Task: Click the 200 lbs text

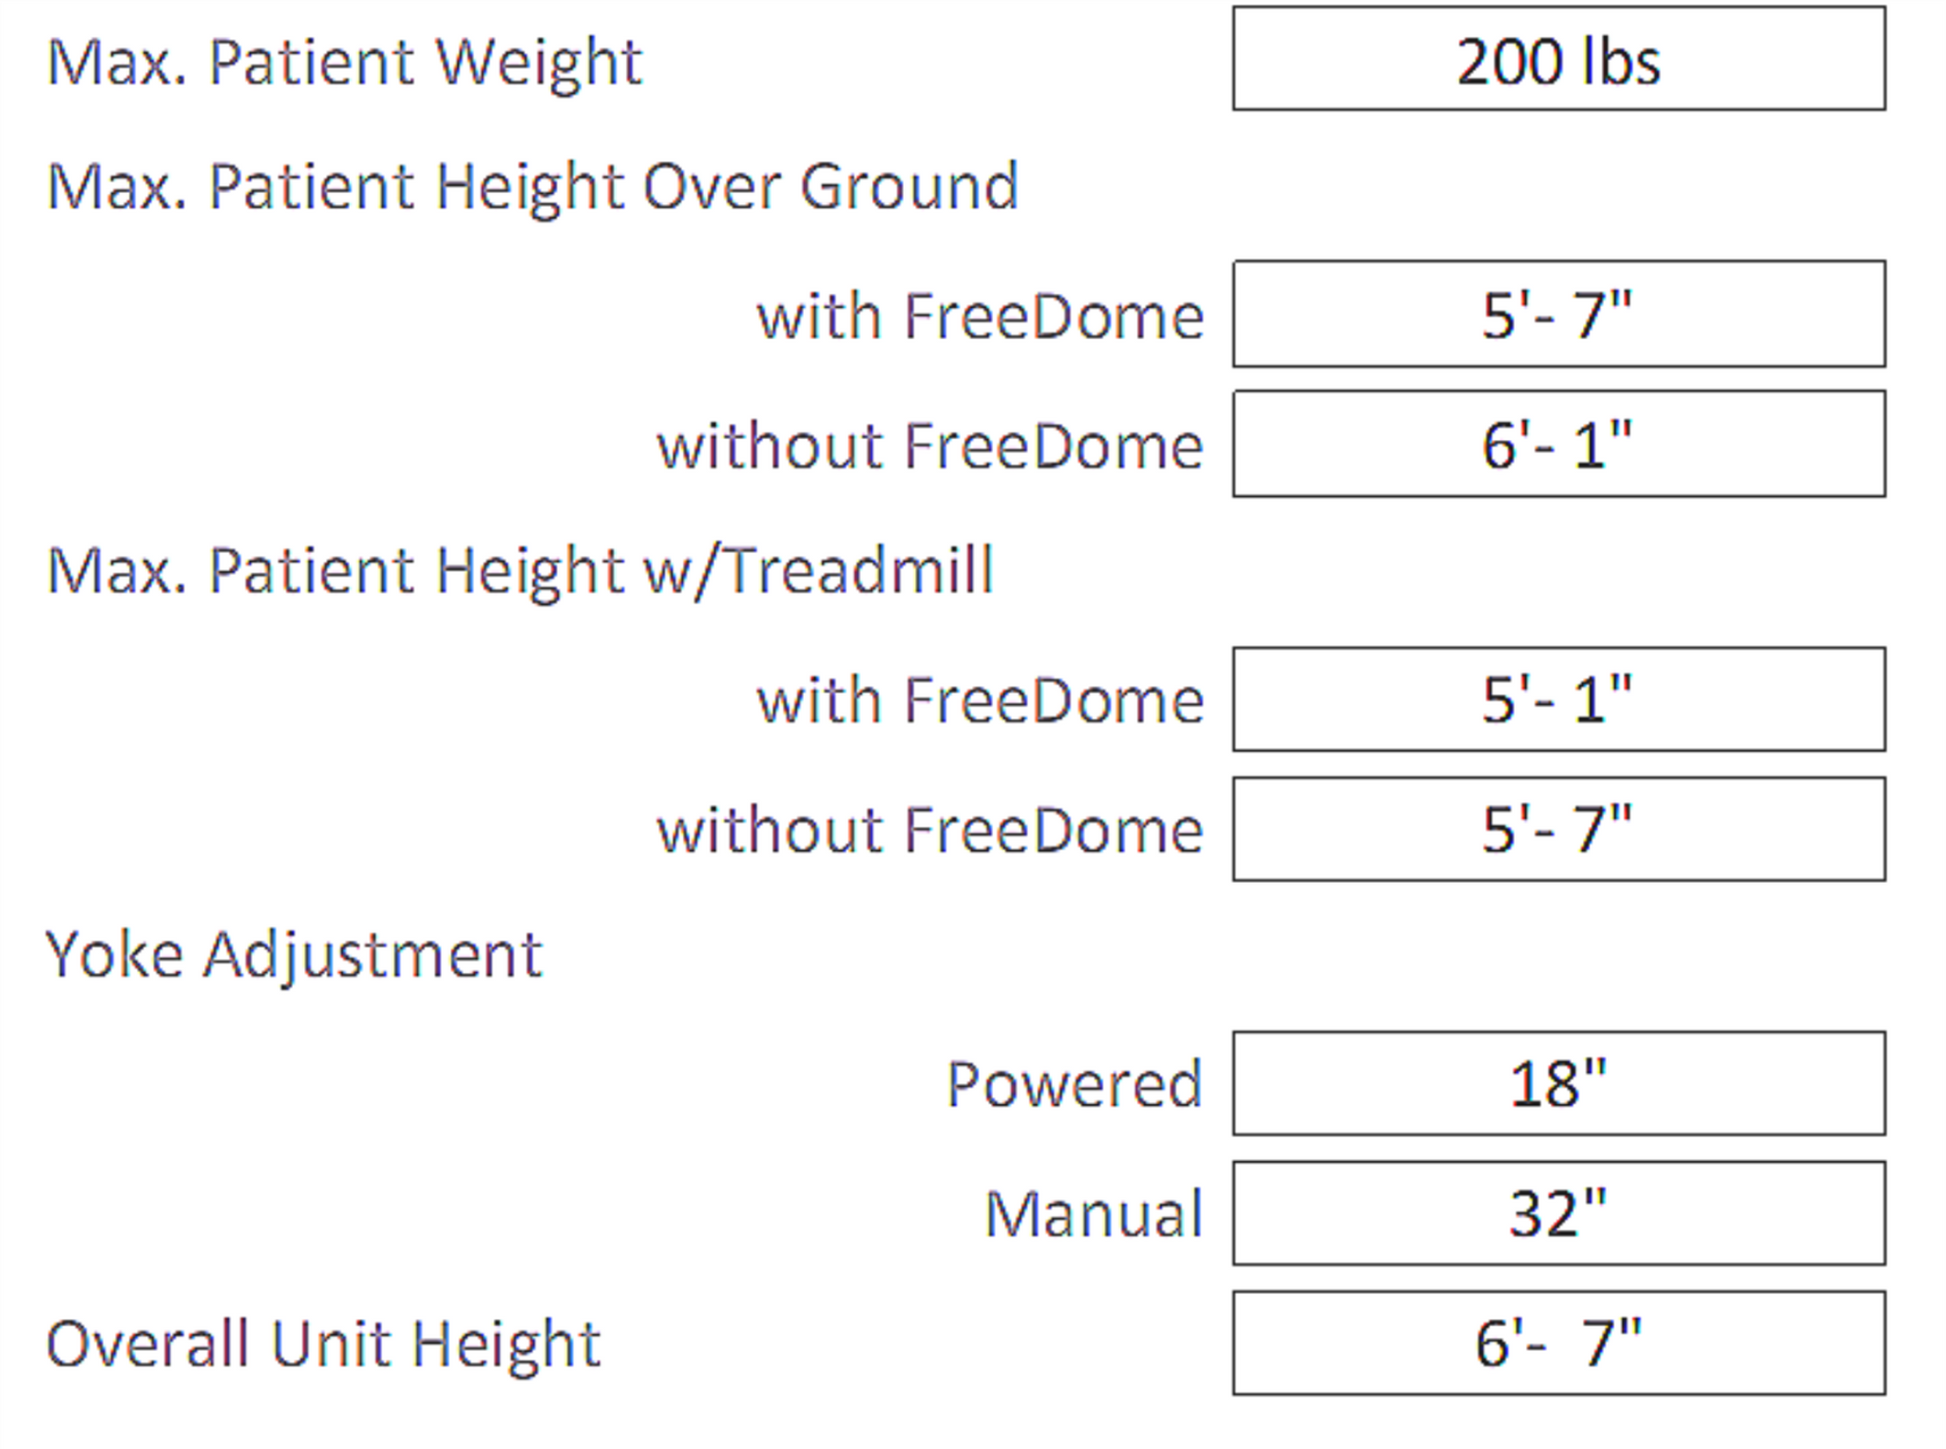Action: [x=1558, y=62]
